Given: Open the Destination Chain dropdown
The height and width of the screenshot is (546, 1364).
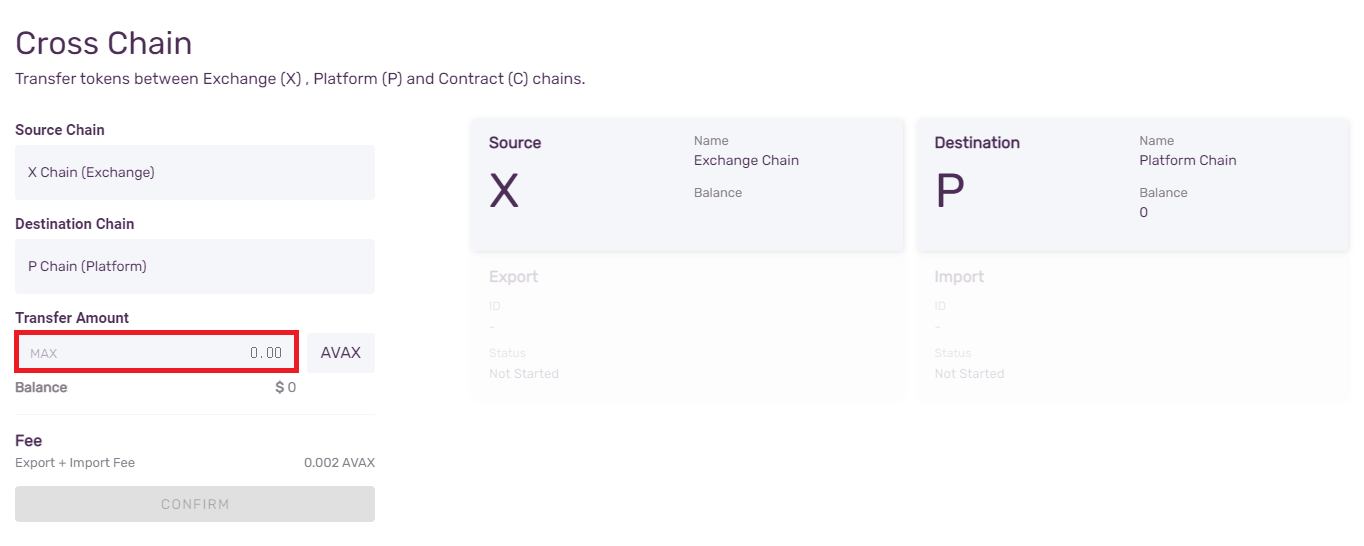Looking at the screenshot, I should (x=195, y=266).
